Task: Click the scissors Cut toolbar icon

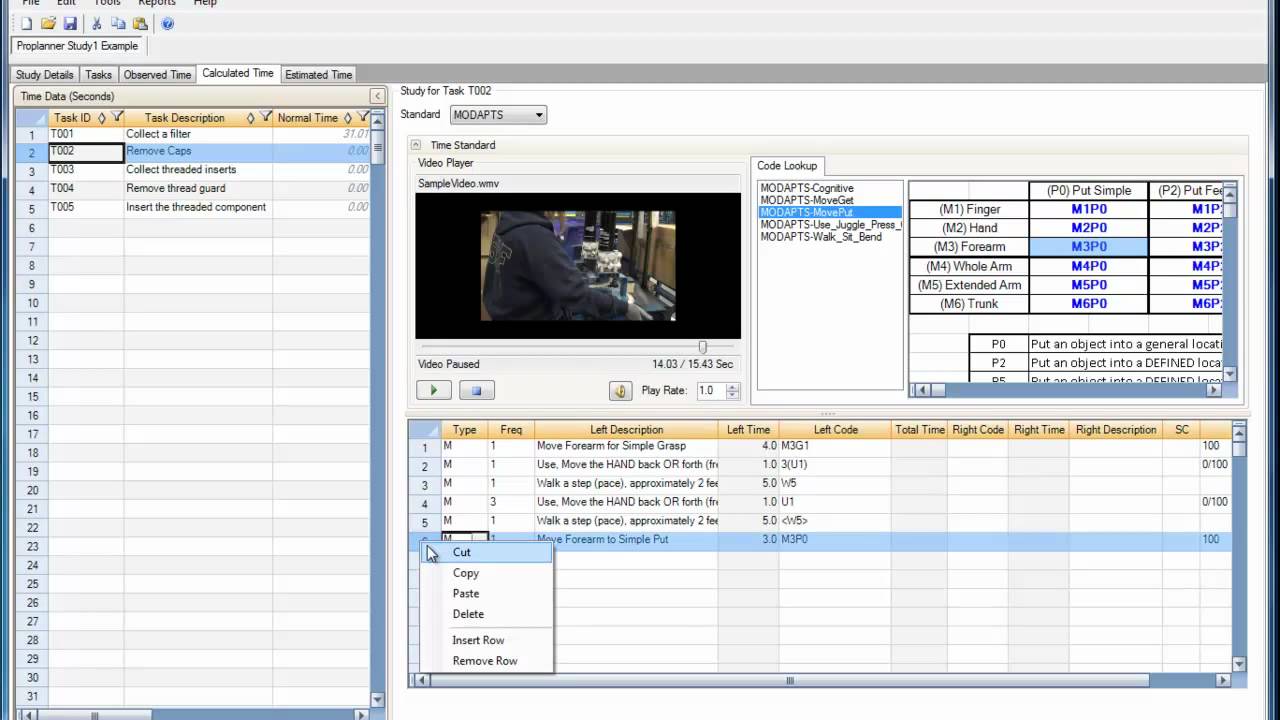Action: pos(97,23)
